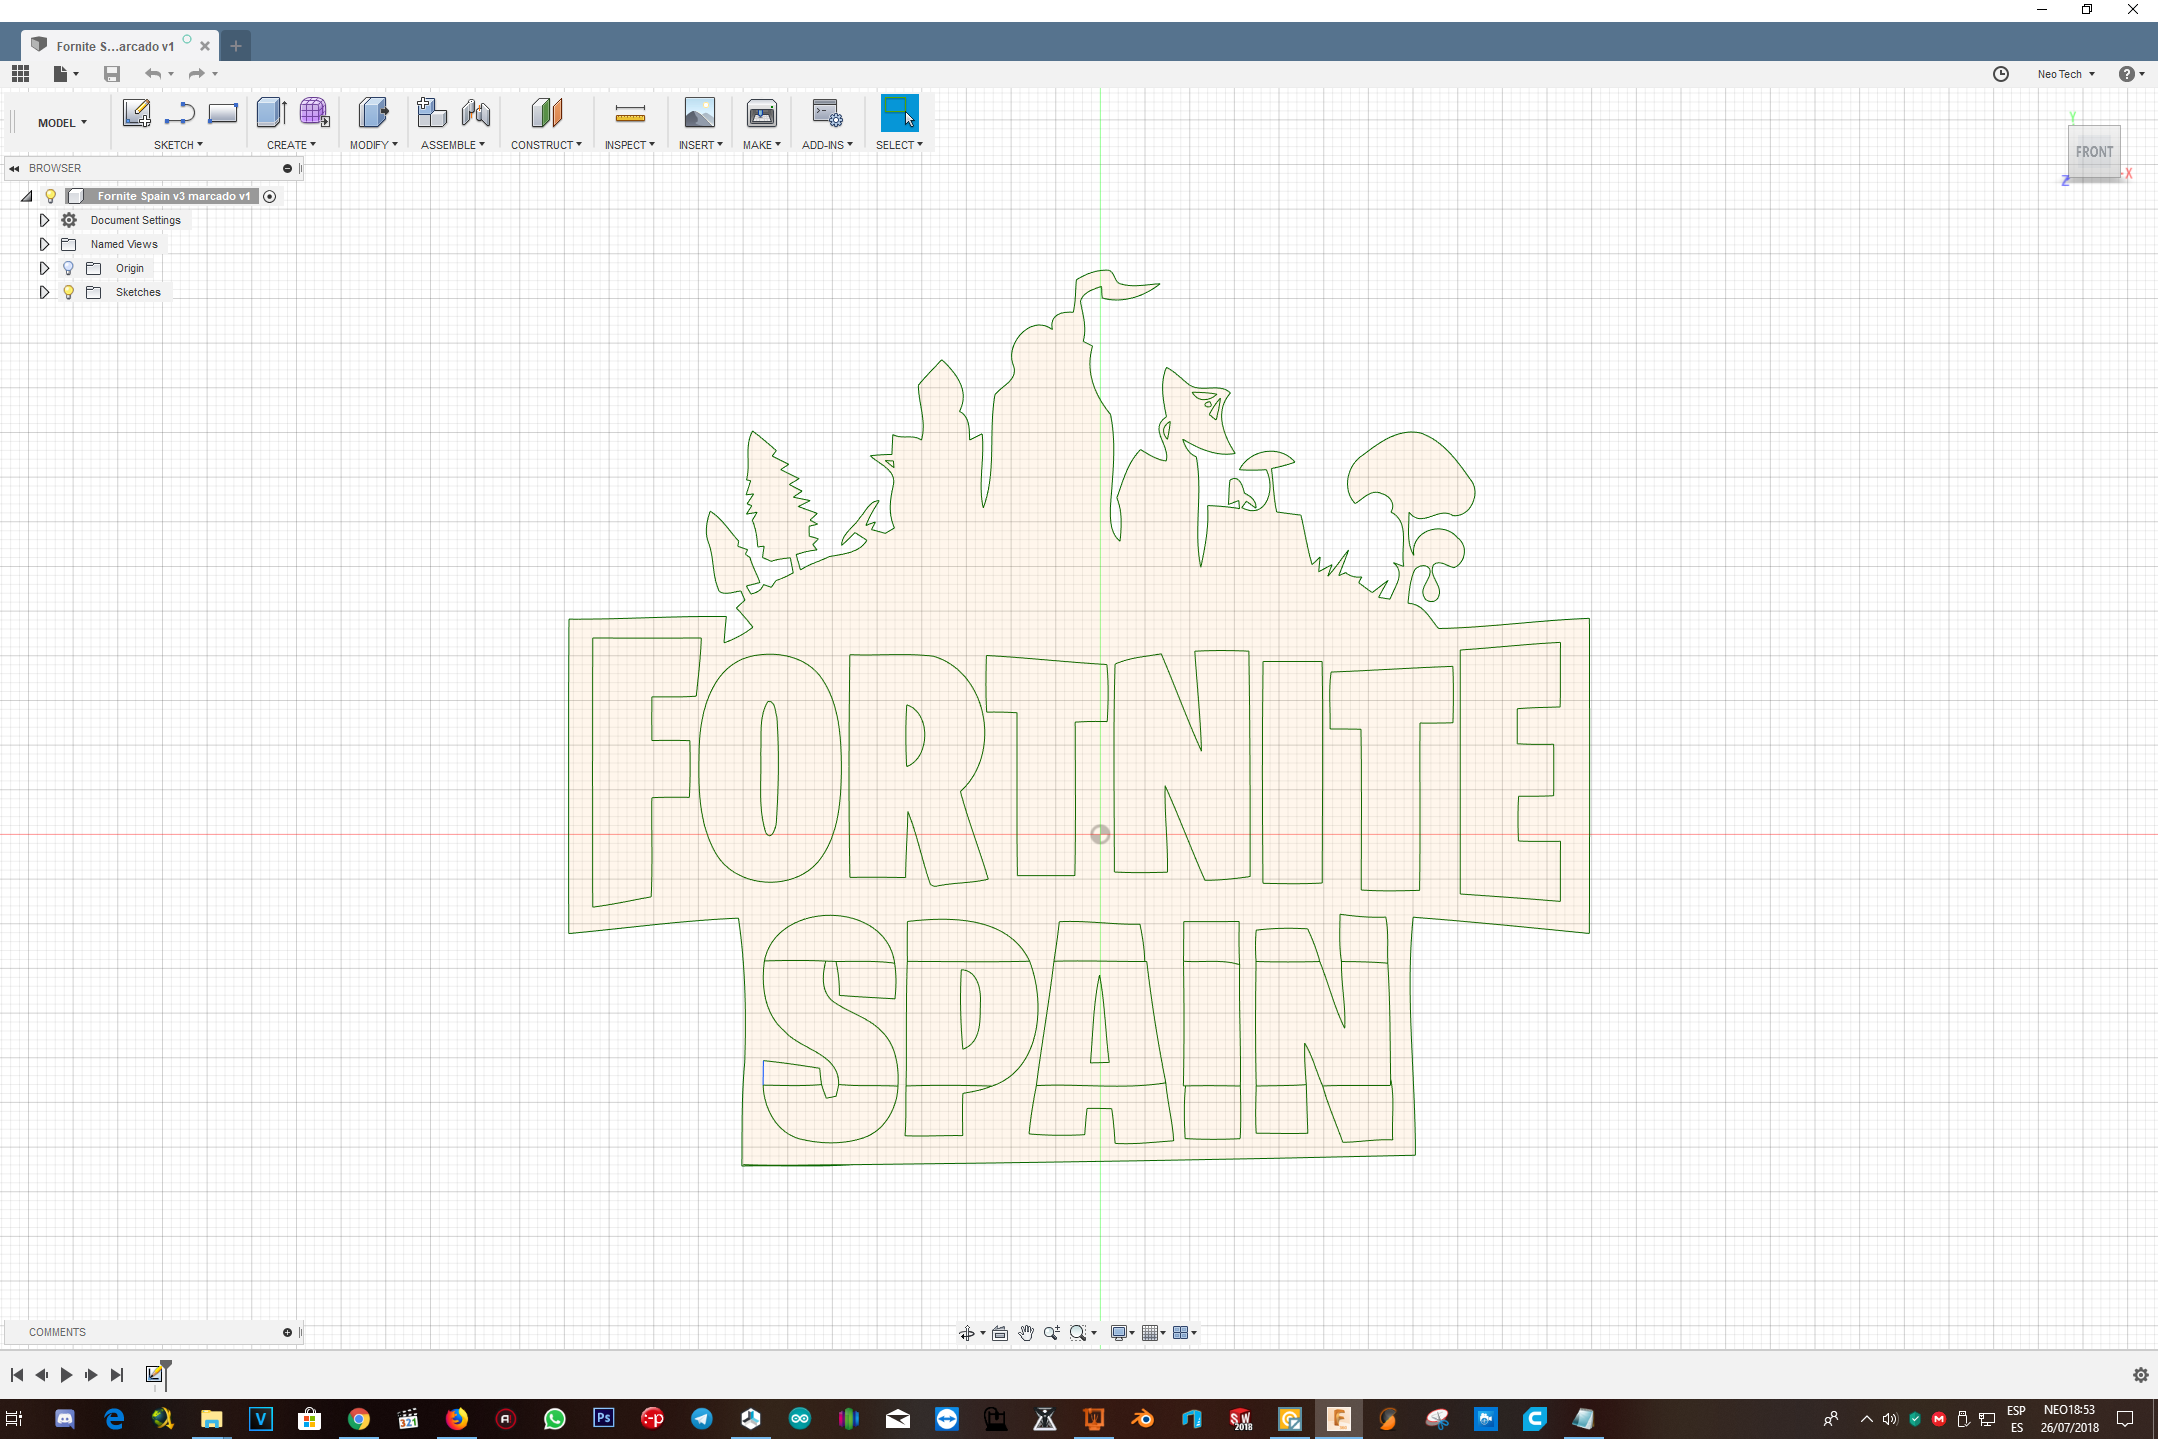This screenshot has height=1439, width=2158.
Task: Select the Press Pull modify tool
Action: click(373, 113)
